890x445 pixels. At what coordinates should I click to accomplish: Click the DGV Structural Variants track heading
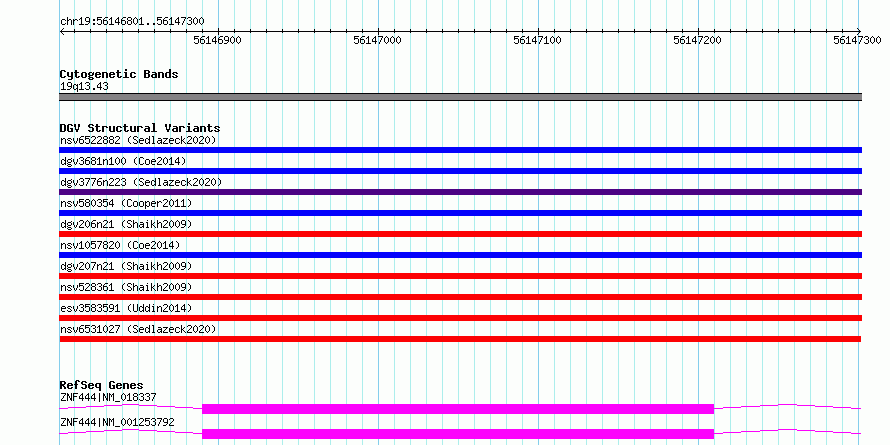140,128
